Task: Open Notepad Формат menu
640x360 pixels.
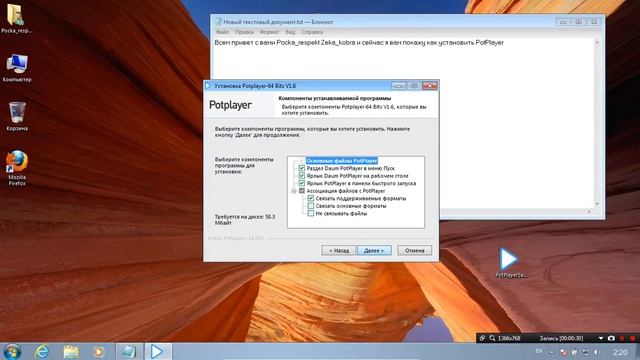Action: [269, 32]
